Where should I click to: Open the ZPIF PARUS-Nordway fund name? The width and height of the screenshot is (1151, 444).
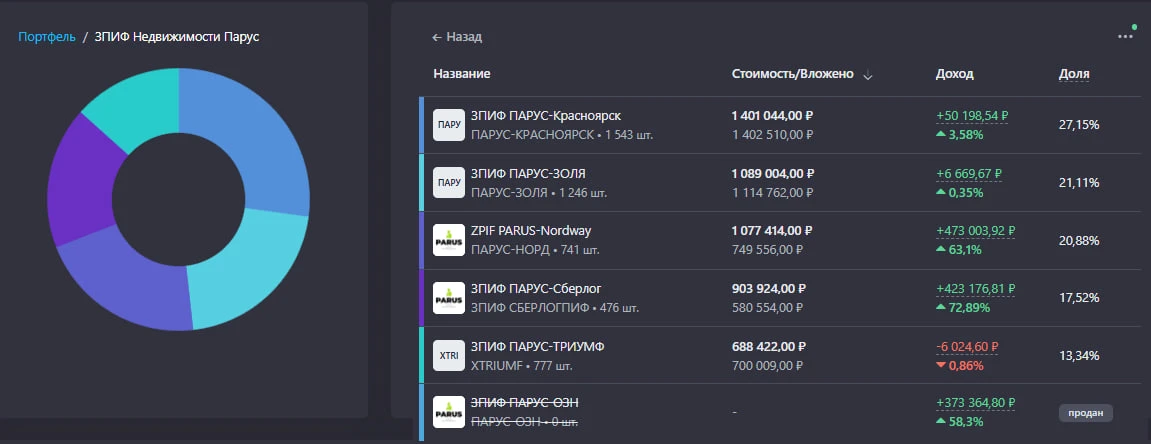click(531, 230)
